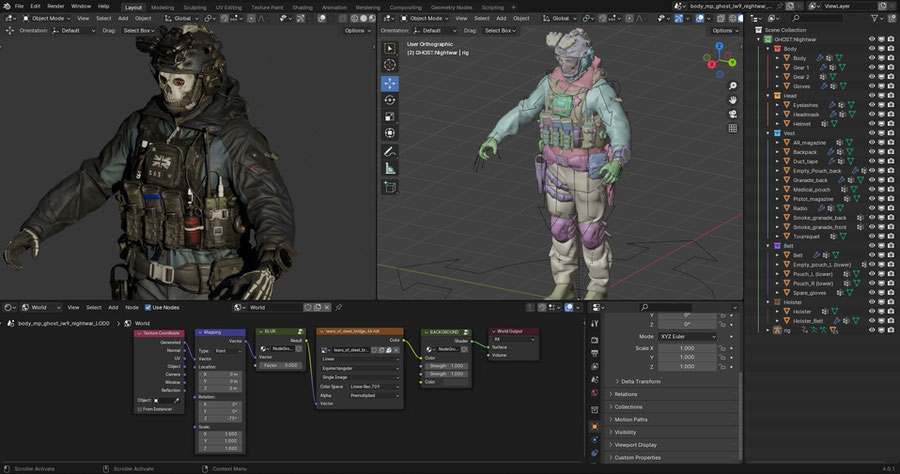Screen dimensions: 900x474
Task: Select the Transform tool in viewport toolbar
Action: 390,133
